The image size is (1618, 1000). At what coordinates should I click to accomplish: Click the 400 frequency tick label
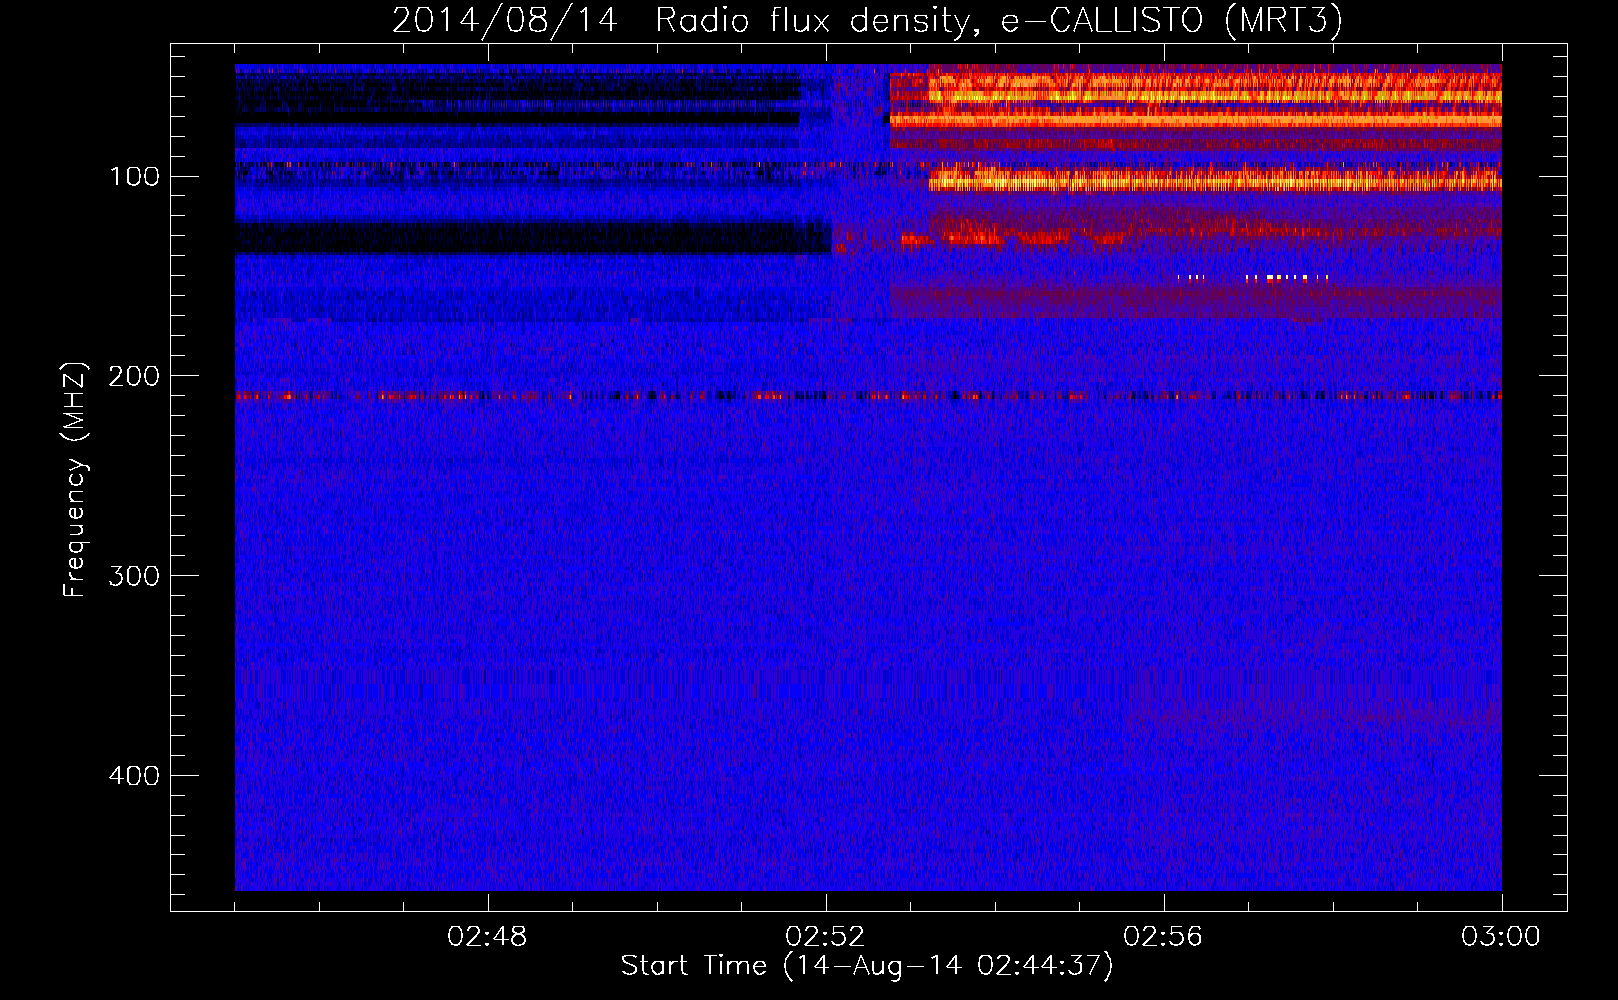134,776
